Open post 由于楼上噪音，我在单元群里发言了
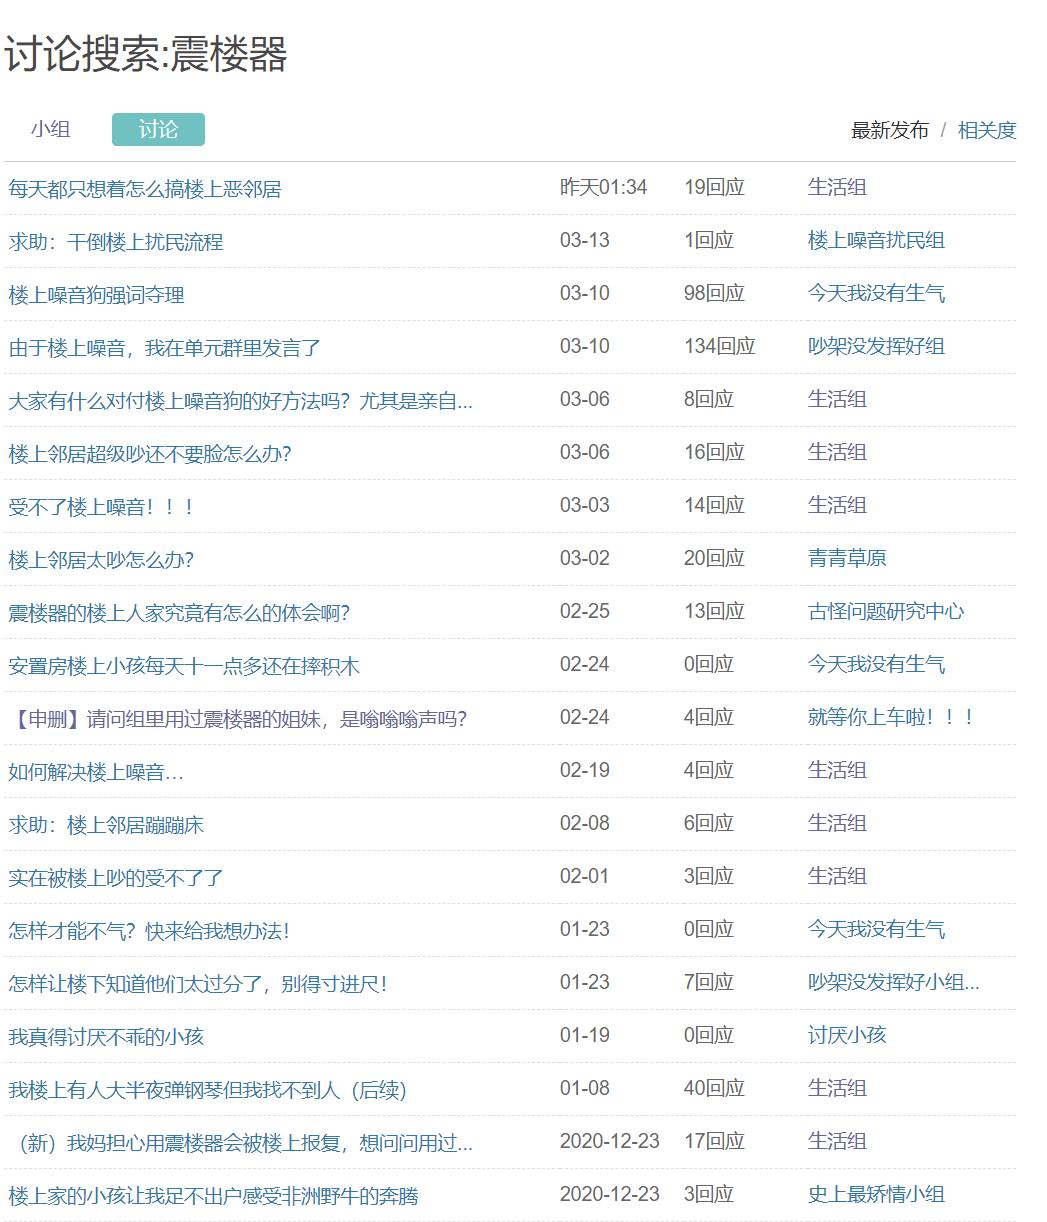This screenshot has height=1222, width=1047. pyautogui.click(x=165, y=347)
